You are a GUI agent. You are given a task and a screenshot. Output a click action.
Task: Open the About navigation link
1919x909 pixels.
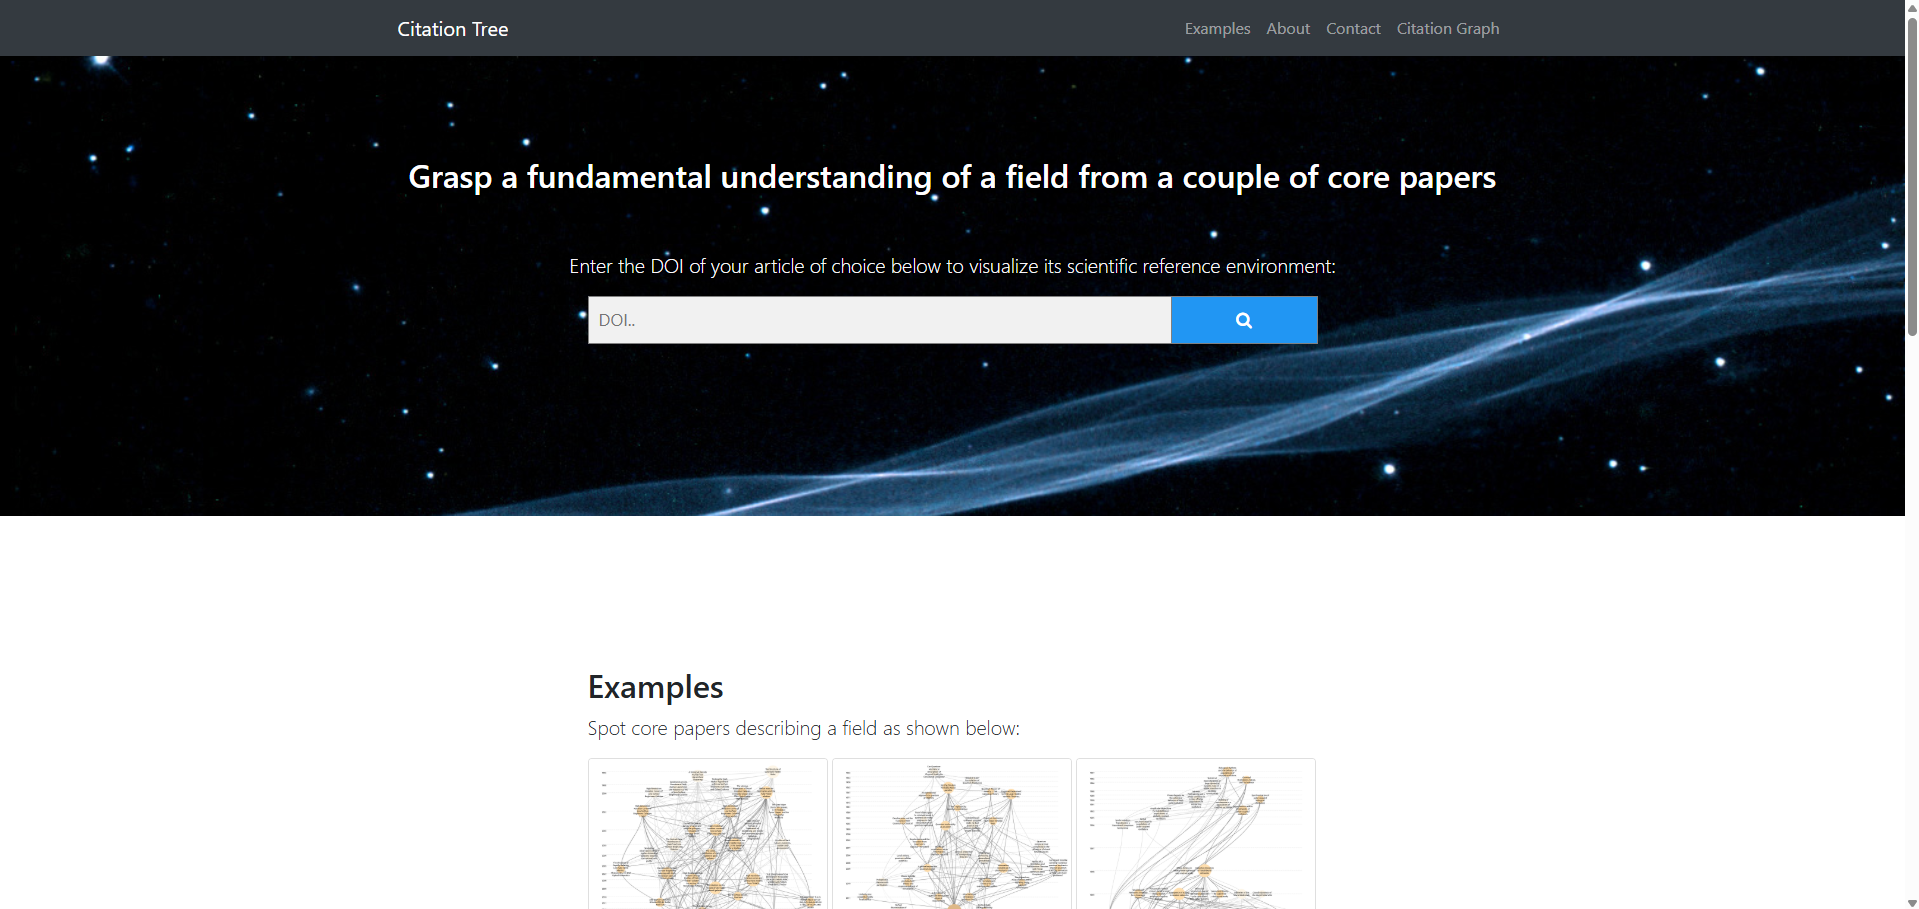pos(1287,29)
